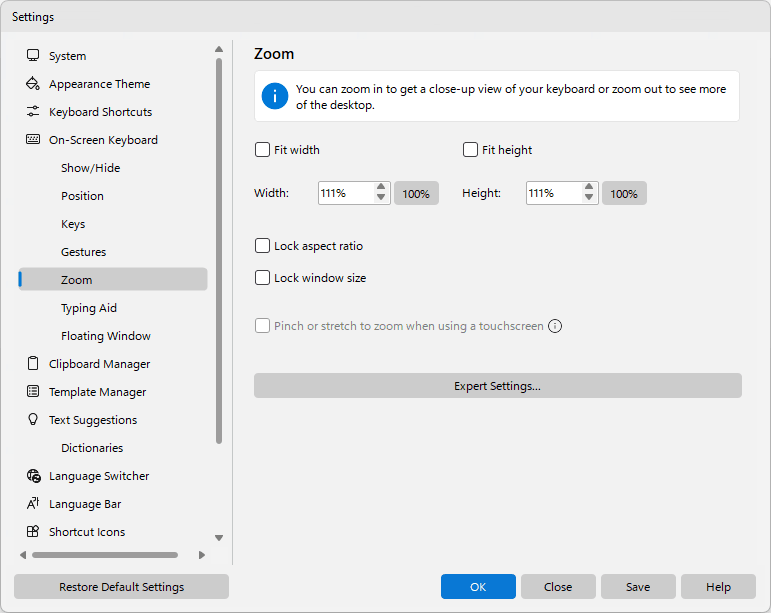Click the System monitor icon

pos(33,55)
